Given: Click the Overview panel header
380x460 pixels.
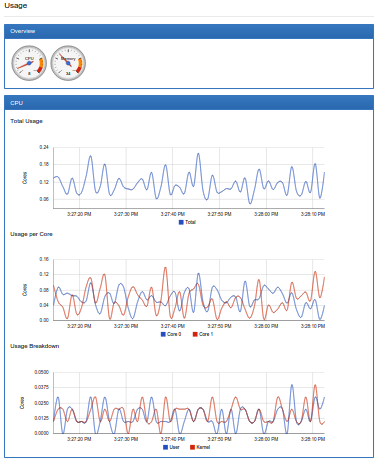Looking at the screenshot, I should [x=189, y=31].
